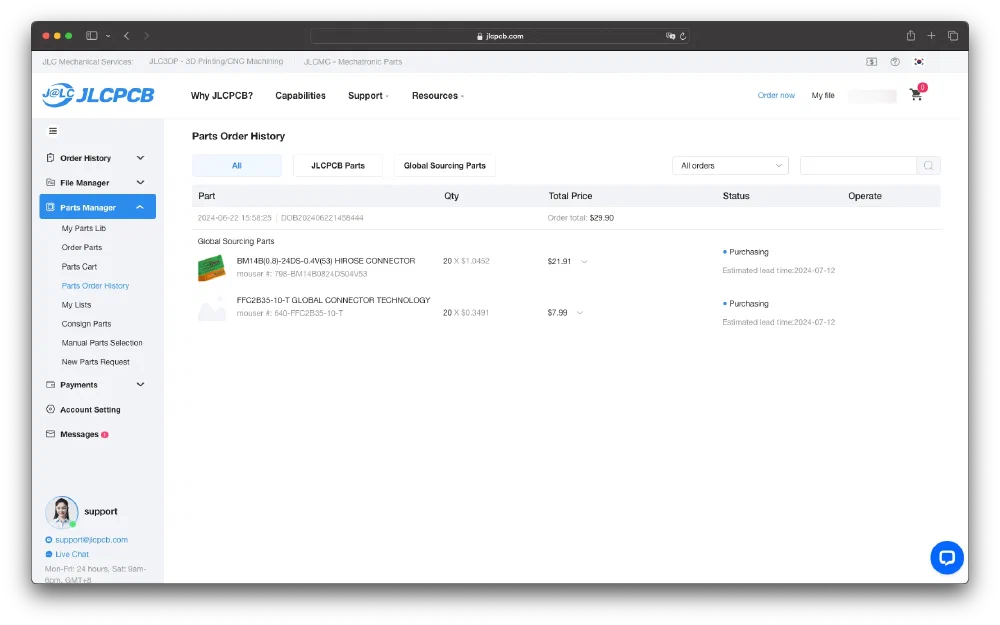Expand the $21.91 price breakdown arrow
1000x625 pixels.
pyautogui.click(x=584, y=262)
